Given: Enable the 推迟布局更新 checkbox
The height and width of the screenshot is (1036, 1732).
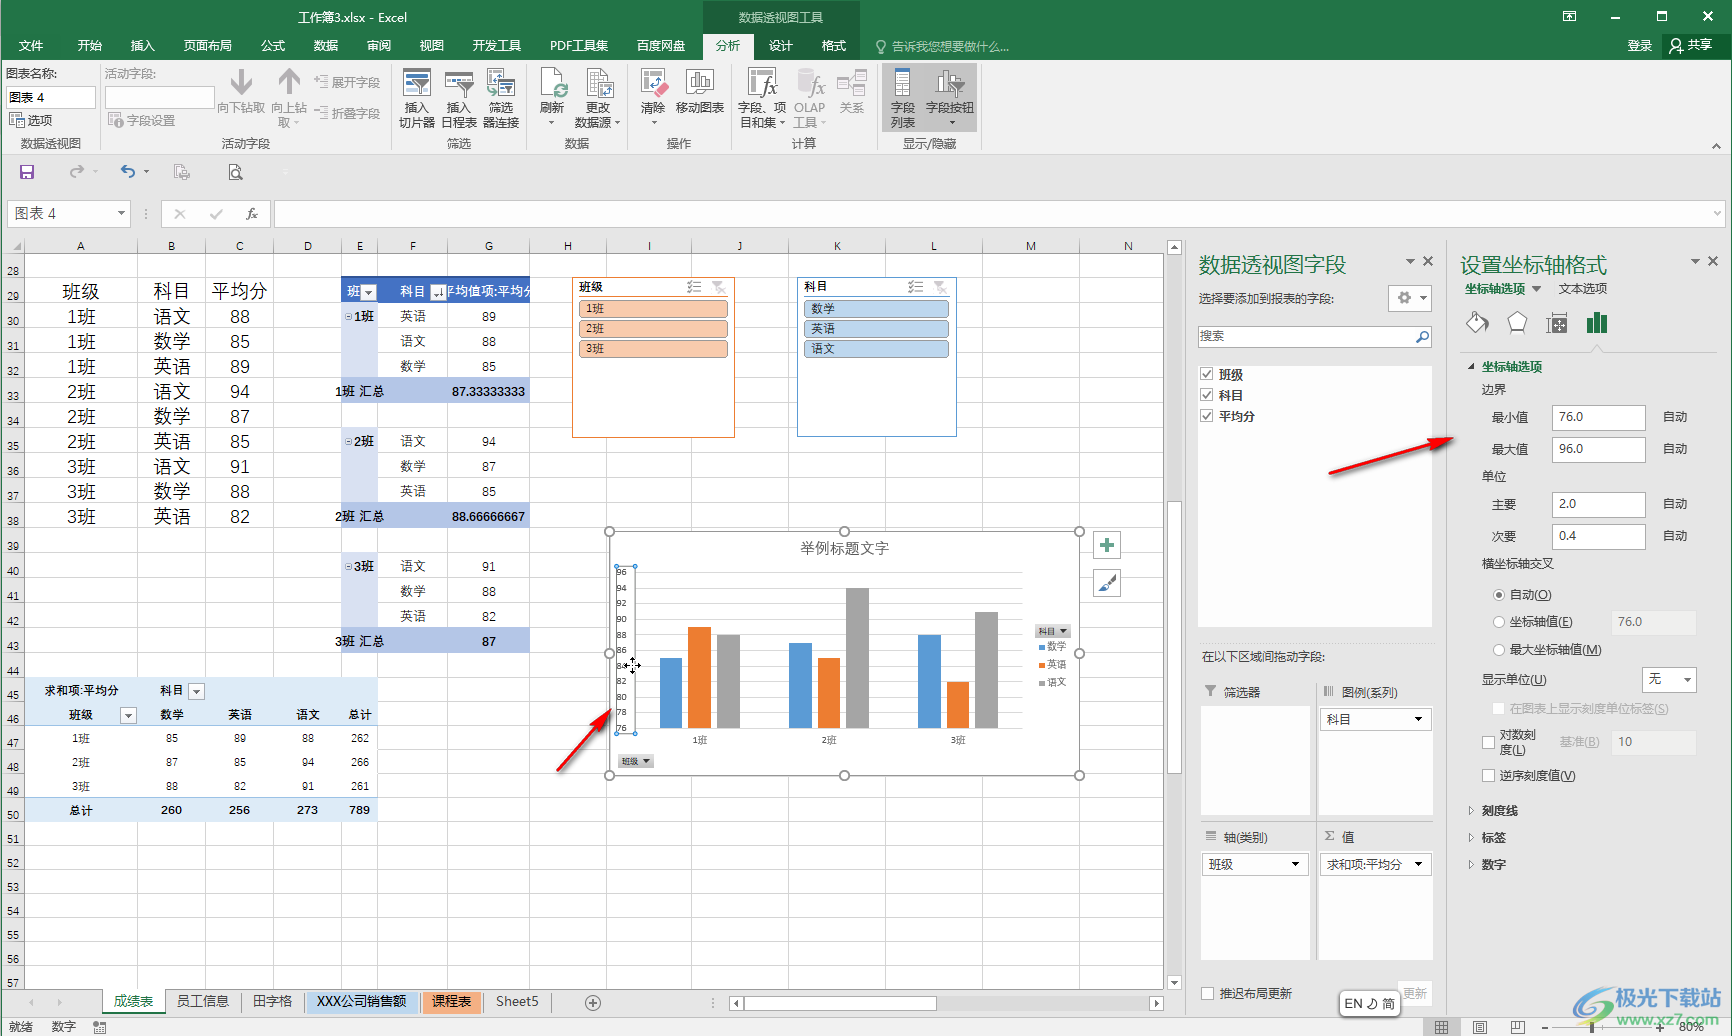Looking at the screenshot, I should point(1208,994).
